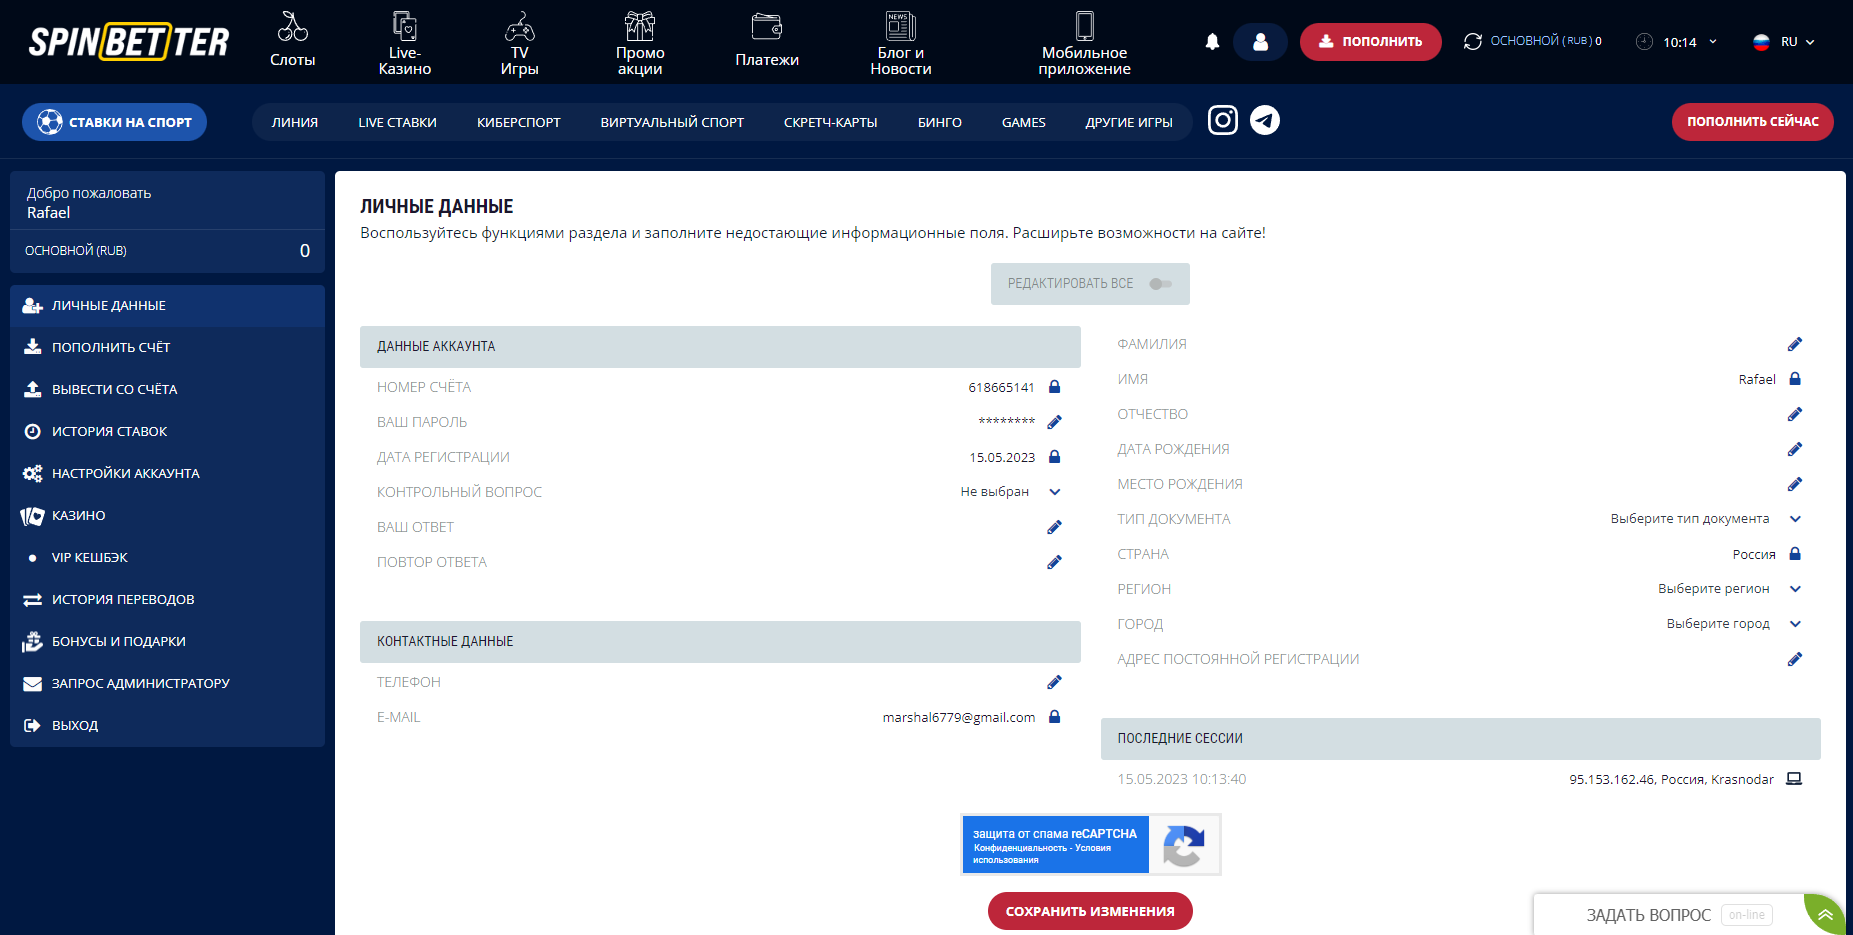
Task: Edit Телефон field pencil icon
Action: click(x=1054, y=682)
